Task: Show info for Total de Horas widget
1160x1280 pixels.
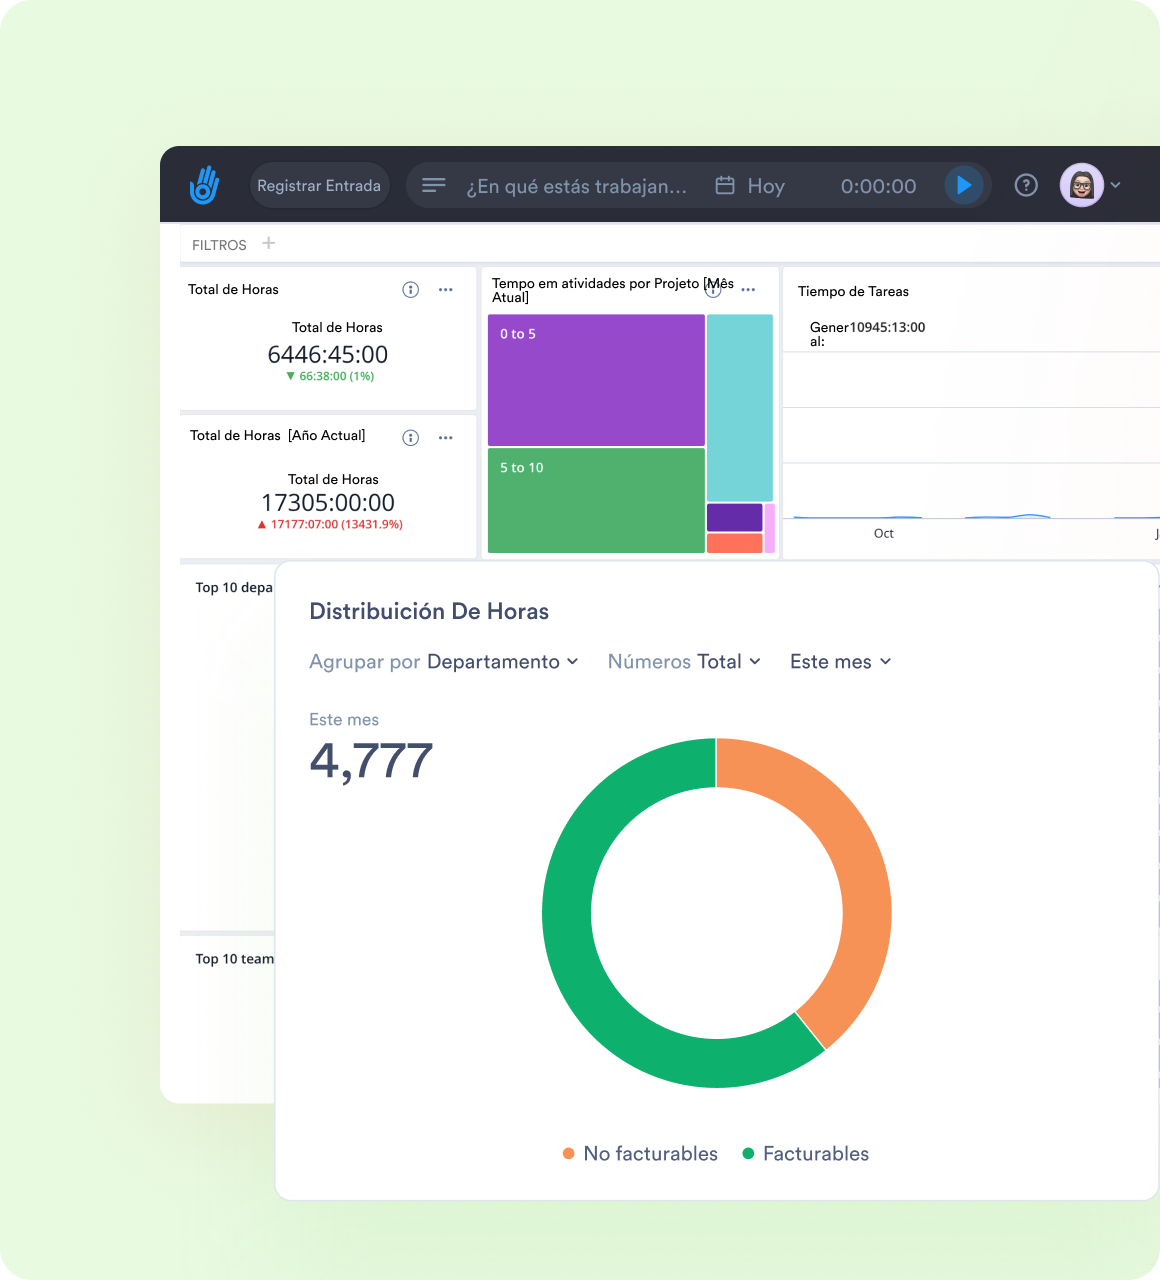Action: pos(410,290)
